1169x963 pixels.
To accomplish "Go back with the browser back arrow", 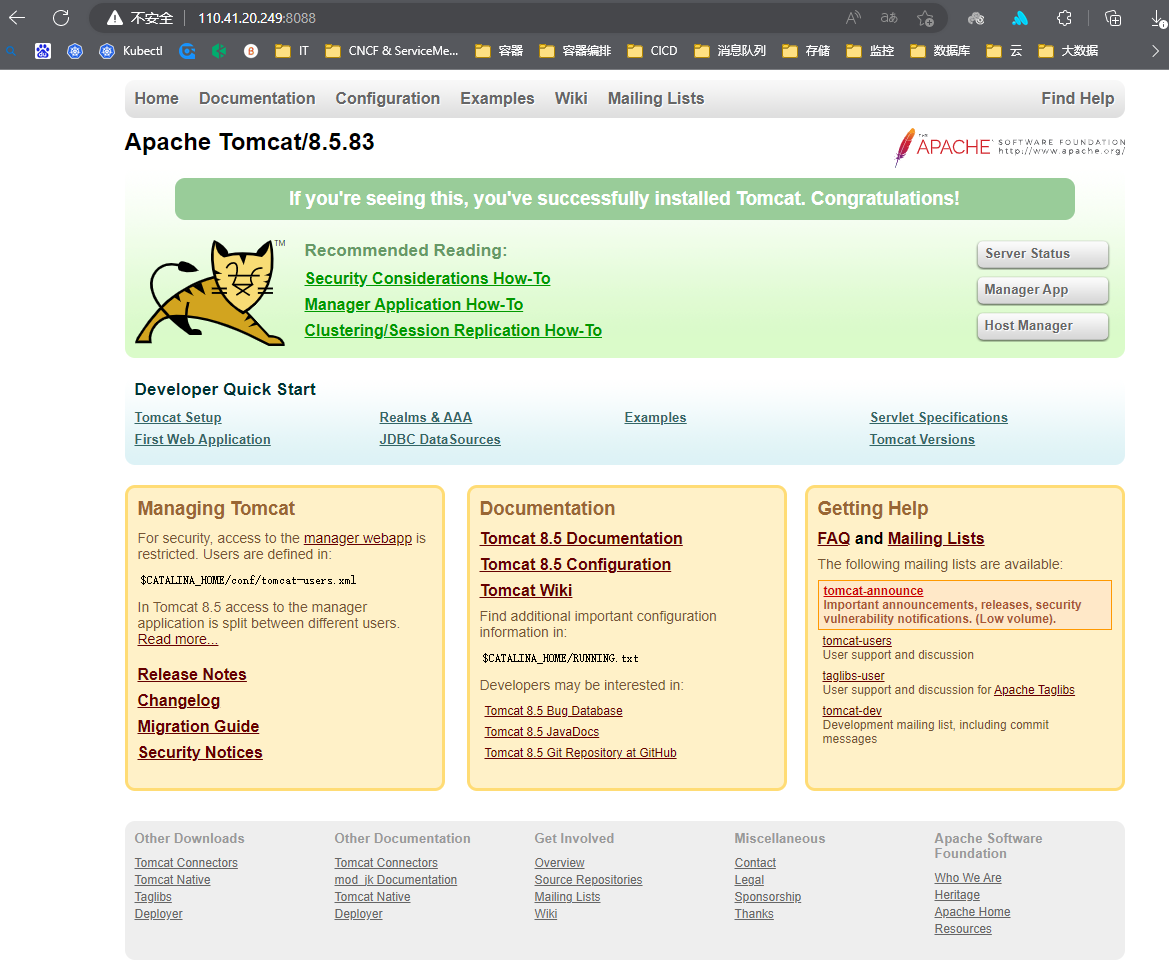I will 16,18.
